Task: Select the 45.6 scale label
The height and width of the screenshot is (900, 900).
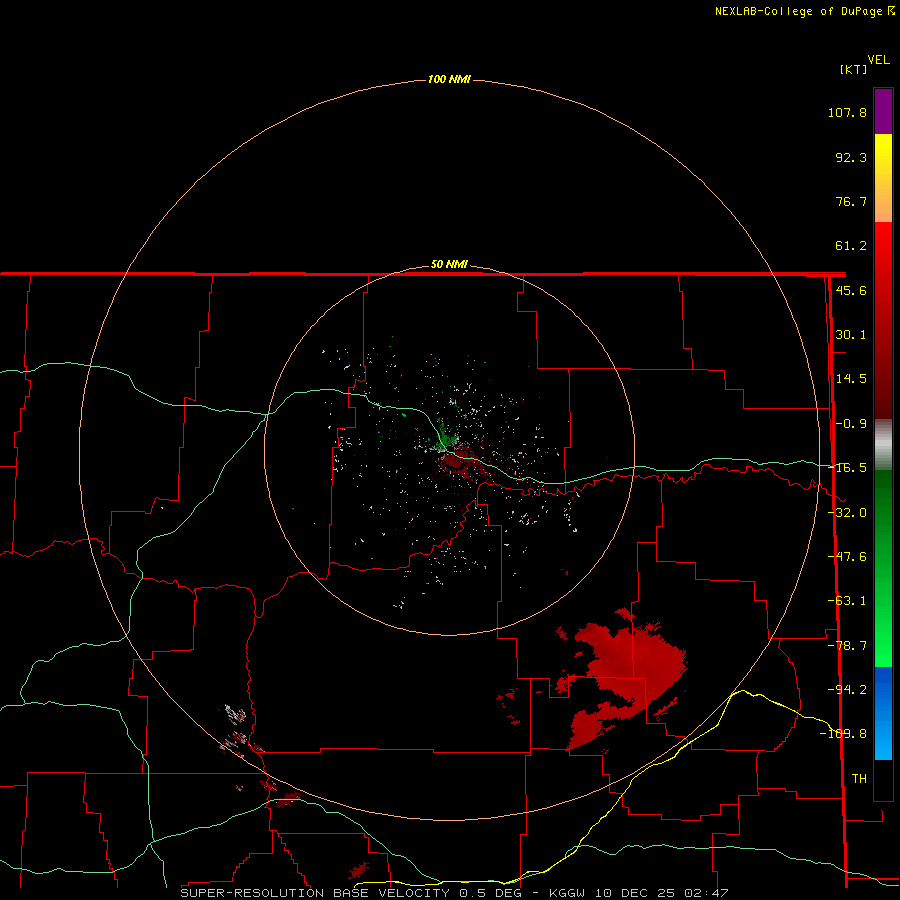Action: (851, 290)
